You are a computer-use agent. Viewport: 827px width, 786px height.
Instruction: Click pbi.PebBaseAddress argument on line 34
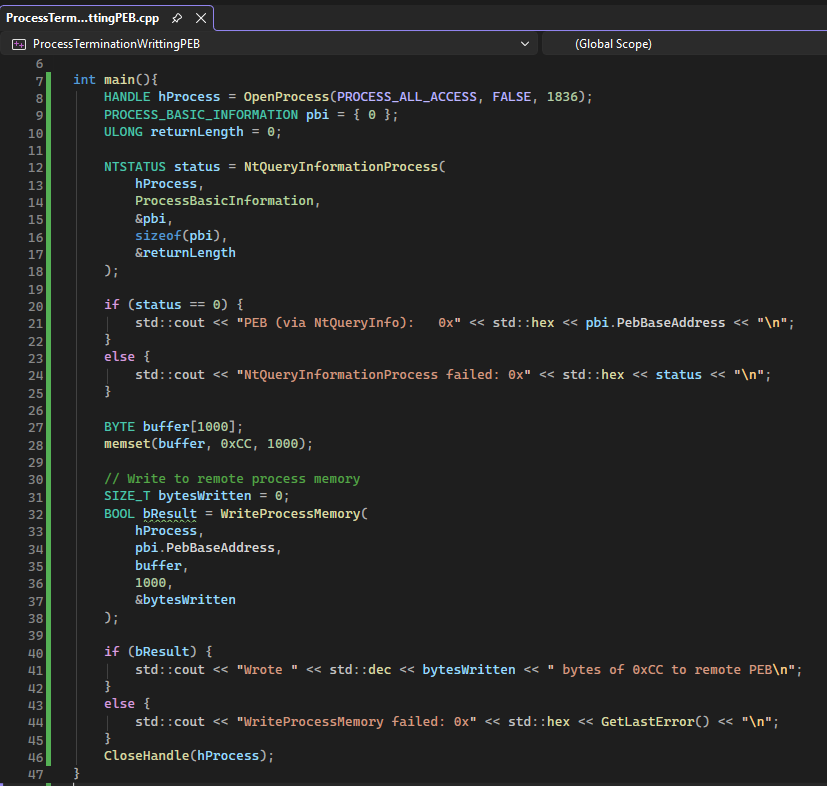click(x=205, y=548)
